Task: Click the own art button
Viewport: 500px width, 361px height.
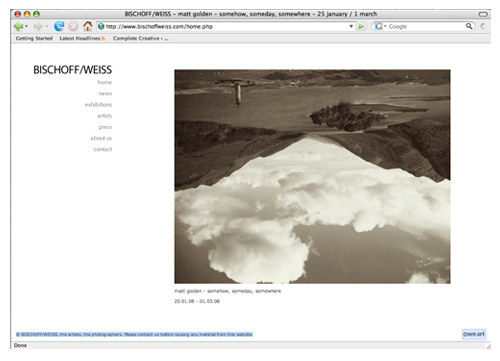Action: (474, 334)
